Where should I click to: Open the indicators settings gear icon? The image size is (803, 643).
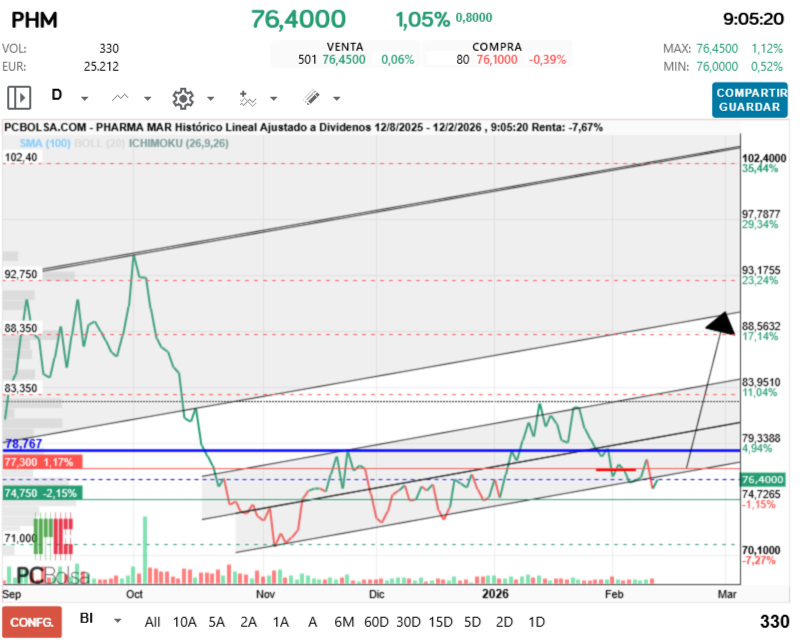tap(183, 98)
